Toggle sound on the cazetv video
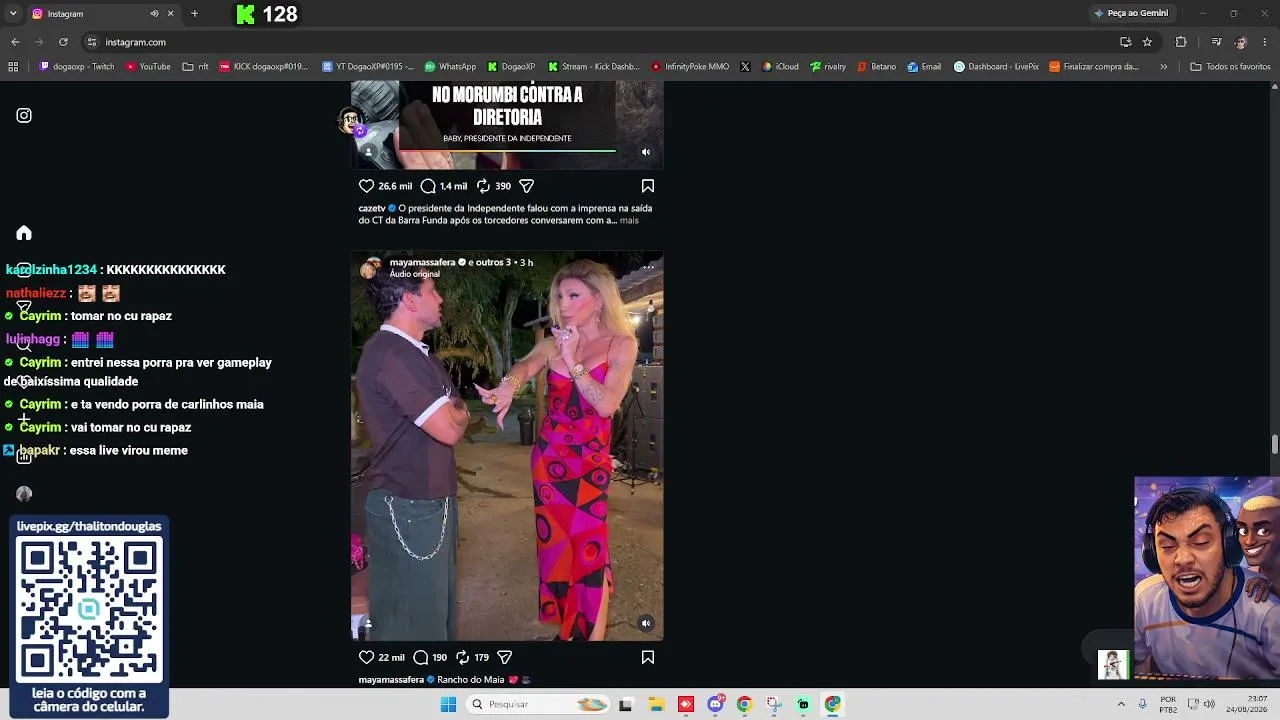This screenshot has height=720, width=1280. click(x=646, y=152)
